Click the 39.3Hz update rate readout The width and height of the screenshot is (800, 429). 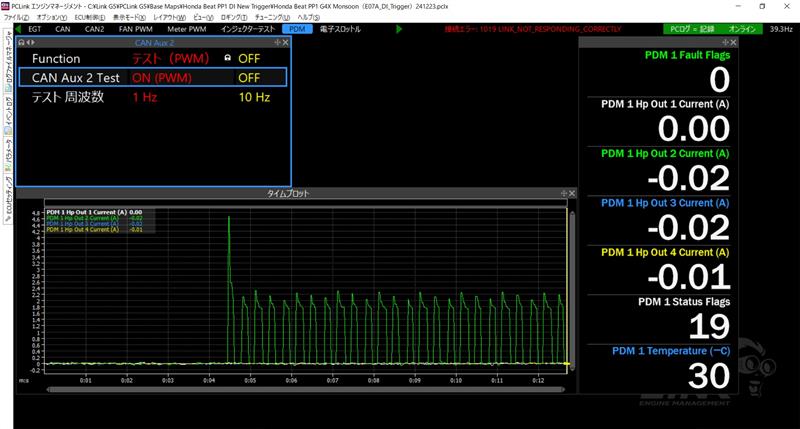781,29
